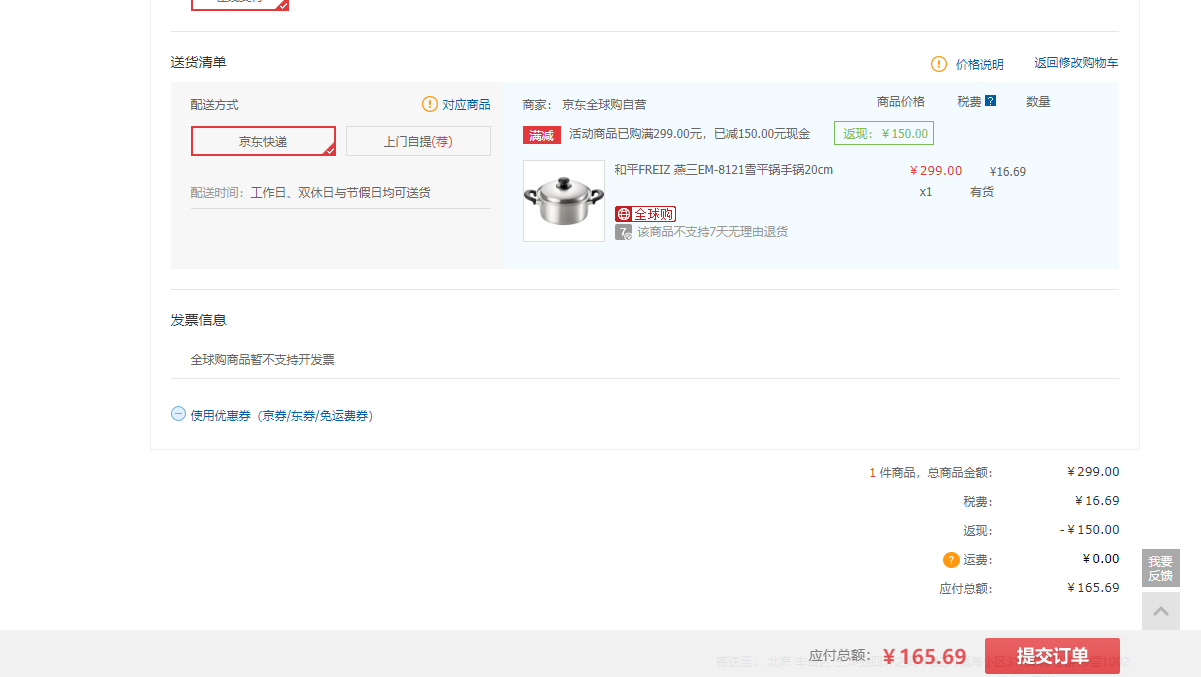This screenshot has width=1201, height=677.
Task: Click the orange 价格说明 exclamation icon
Action: click(939, 64)
